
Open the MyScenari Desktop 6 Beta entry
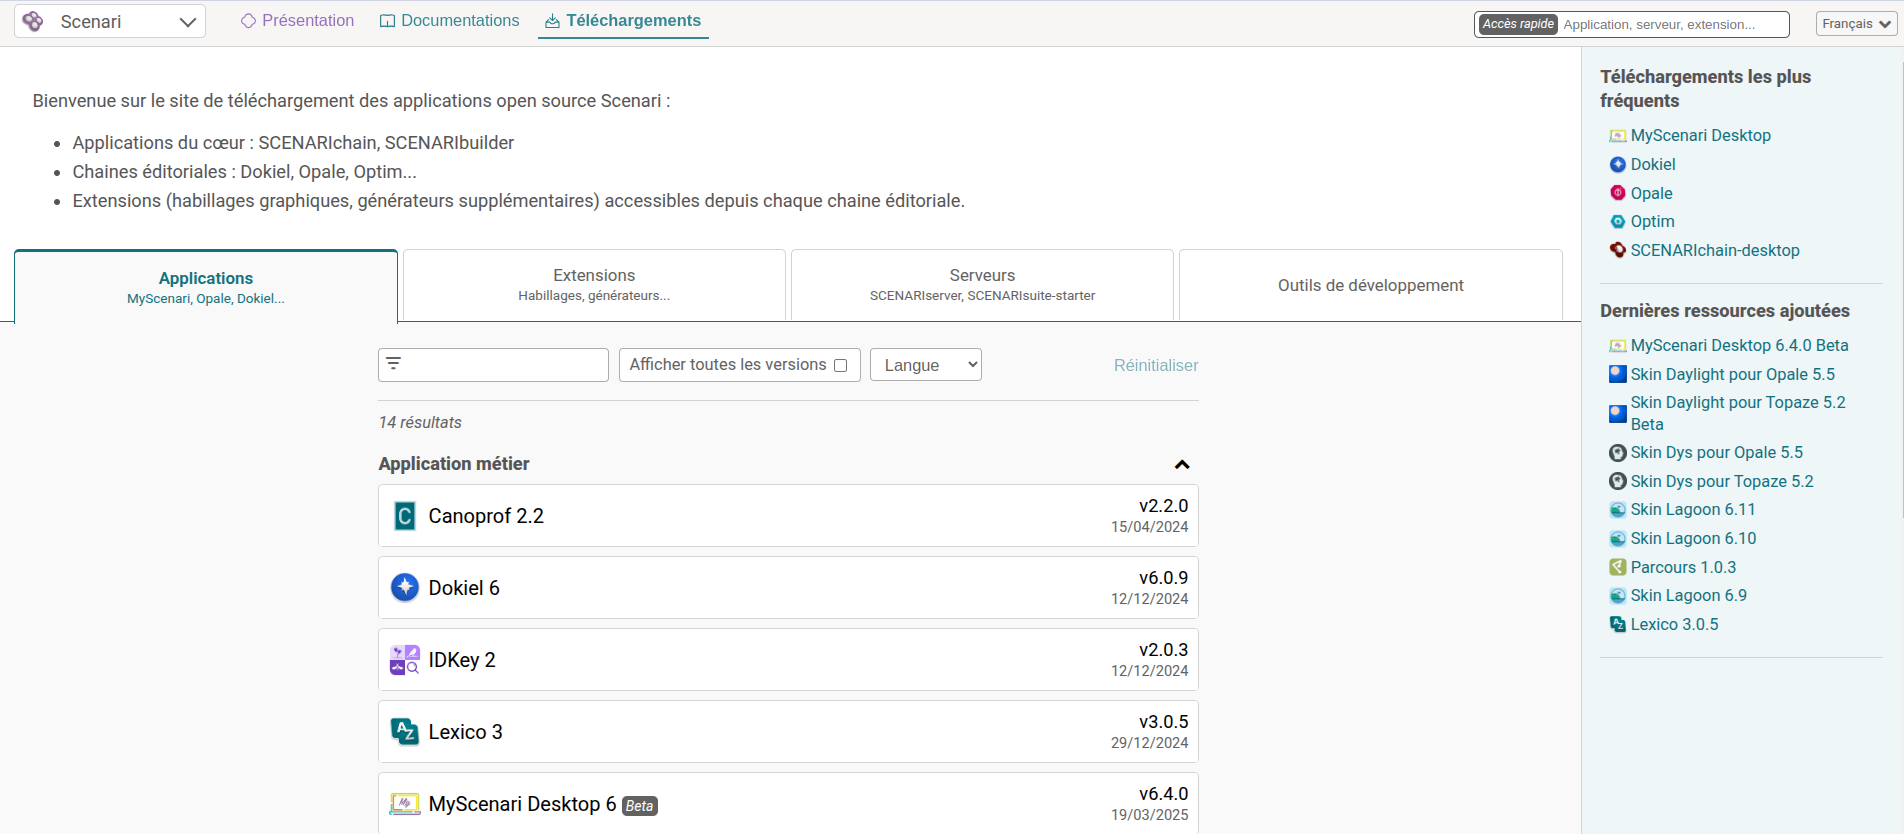click(788, 803)
